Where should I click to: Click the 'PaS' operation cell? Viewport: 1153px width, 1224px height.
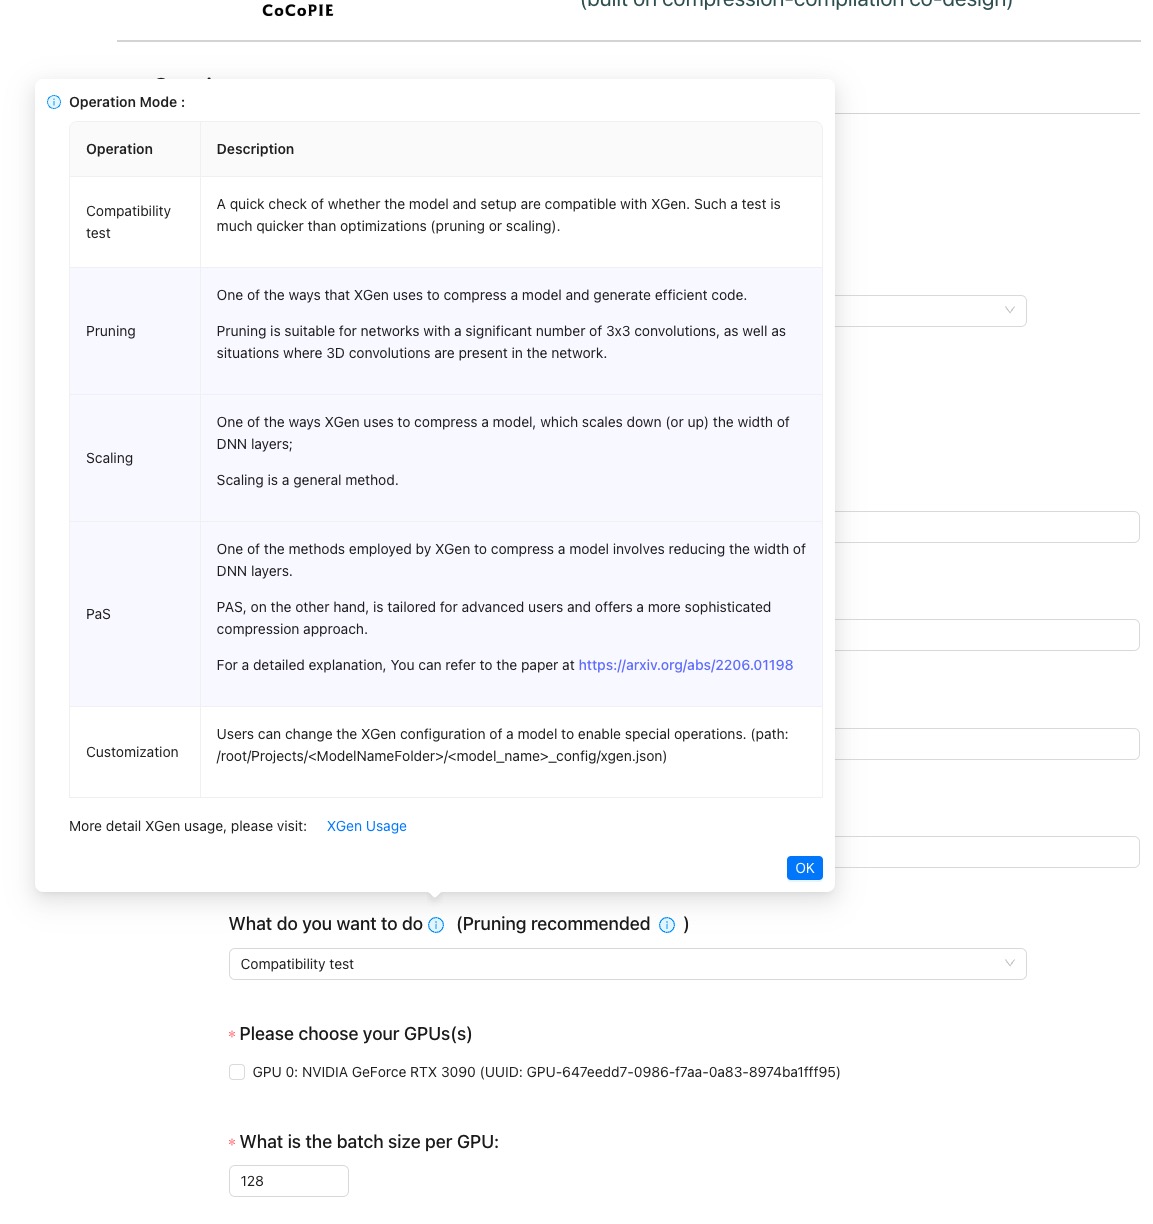[x=135, y=614]
